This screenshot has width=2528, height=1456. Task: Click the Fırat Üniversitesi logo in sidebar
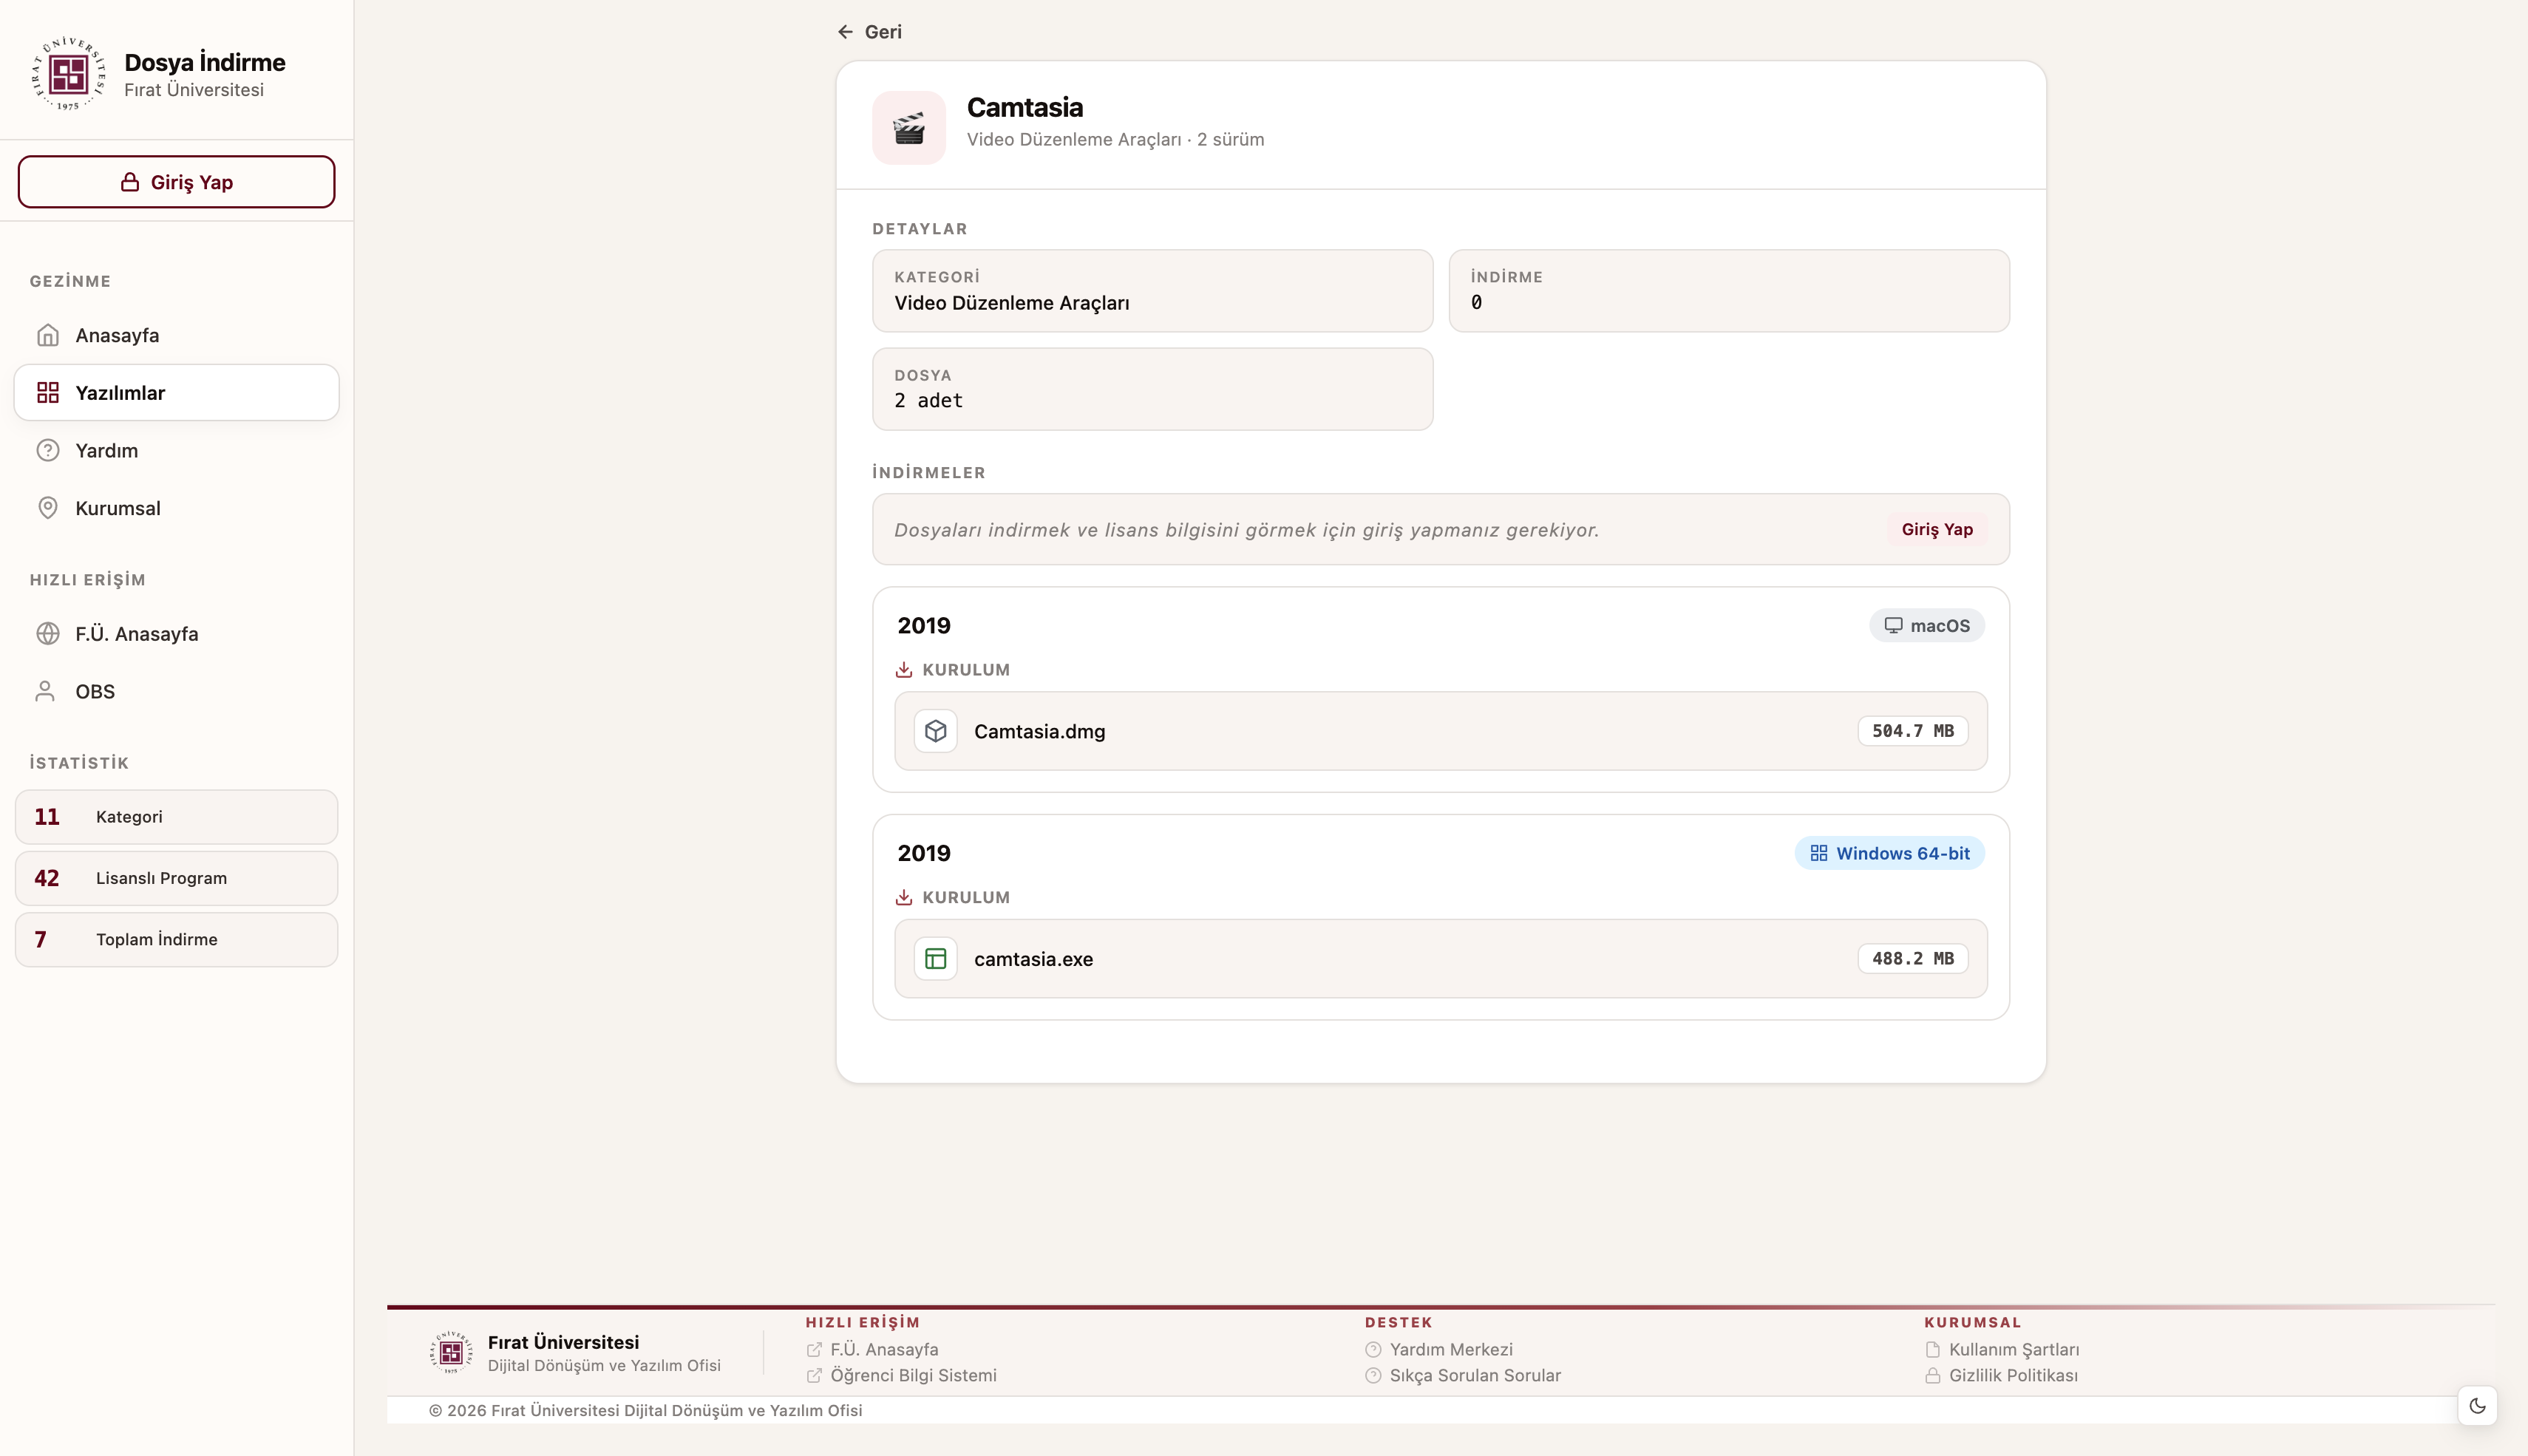coord(68,73)
